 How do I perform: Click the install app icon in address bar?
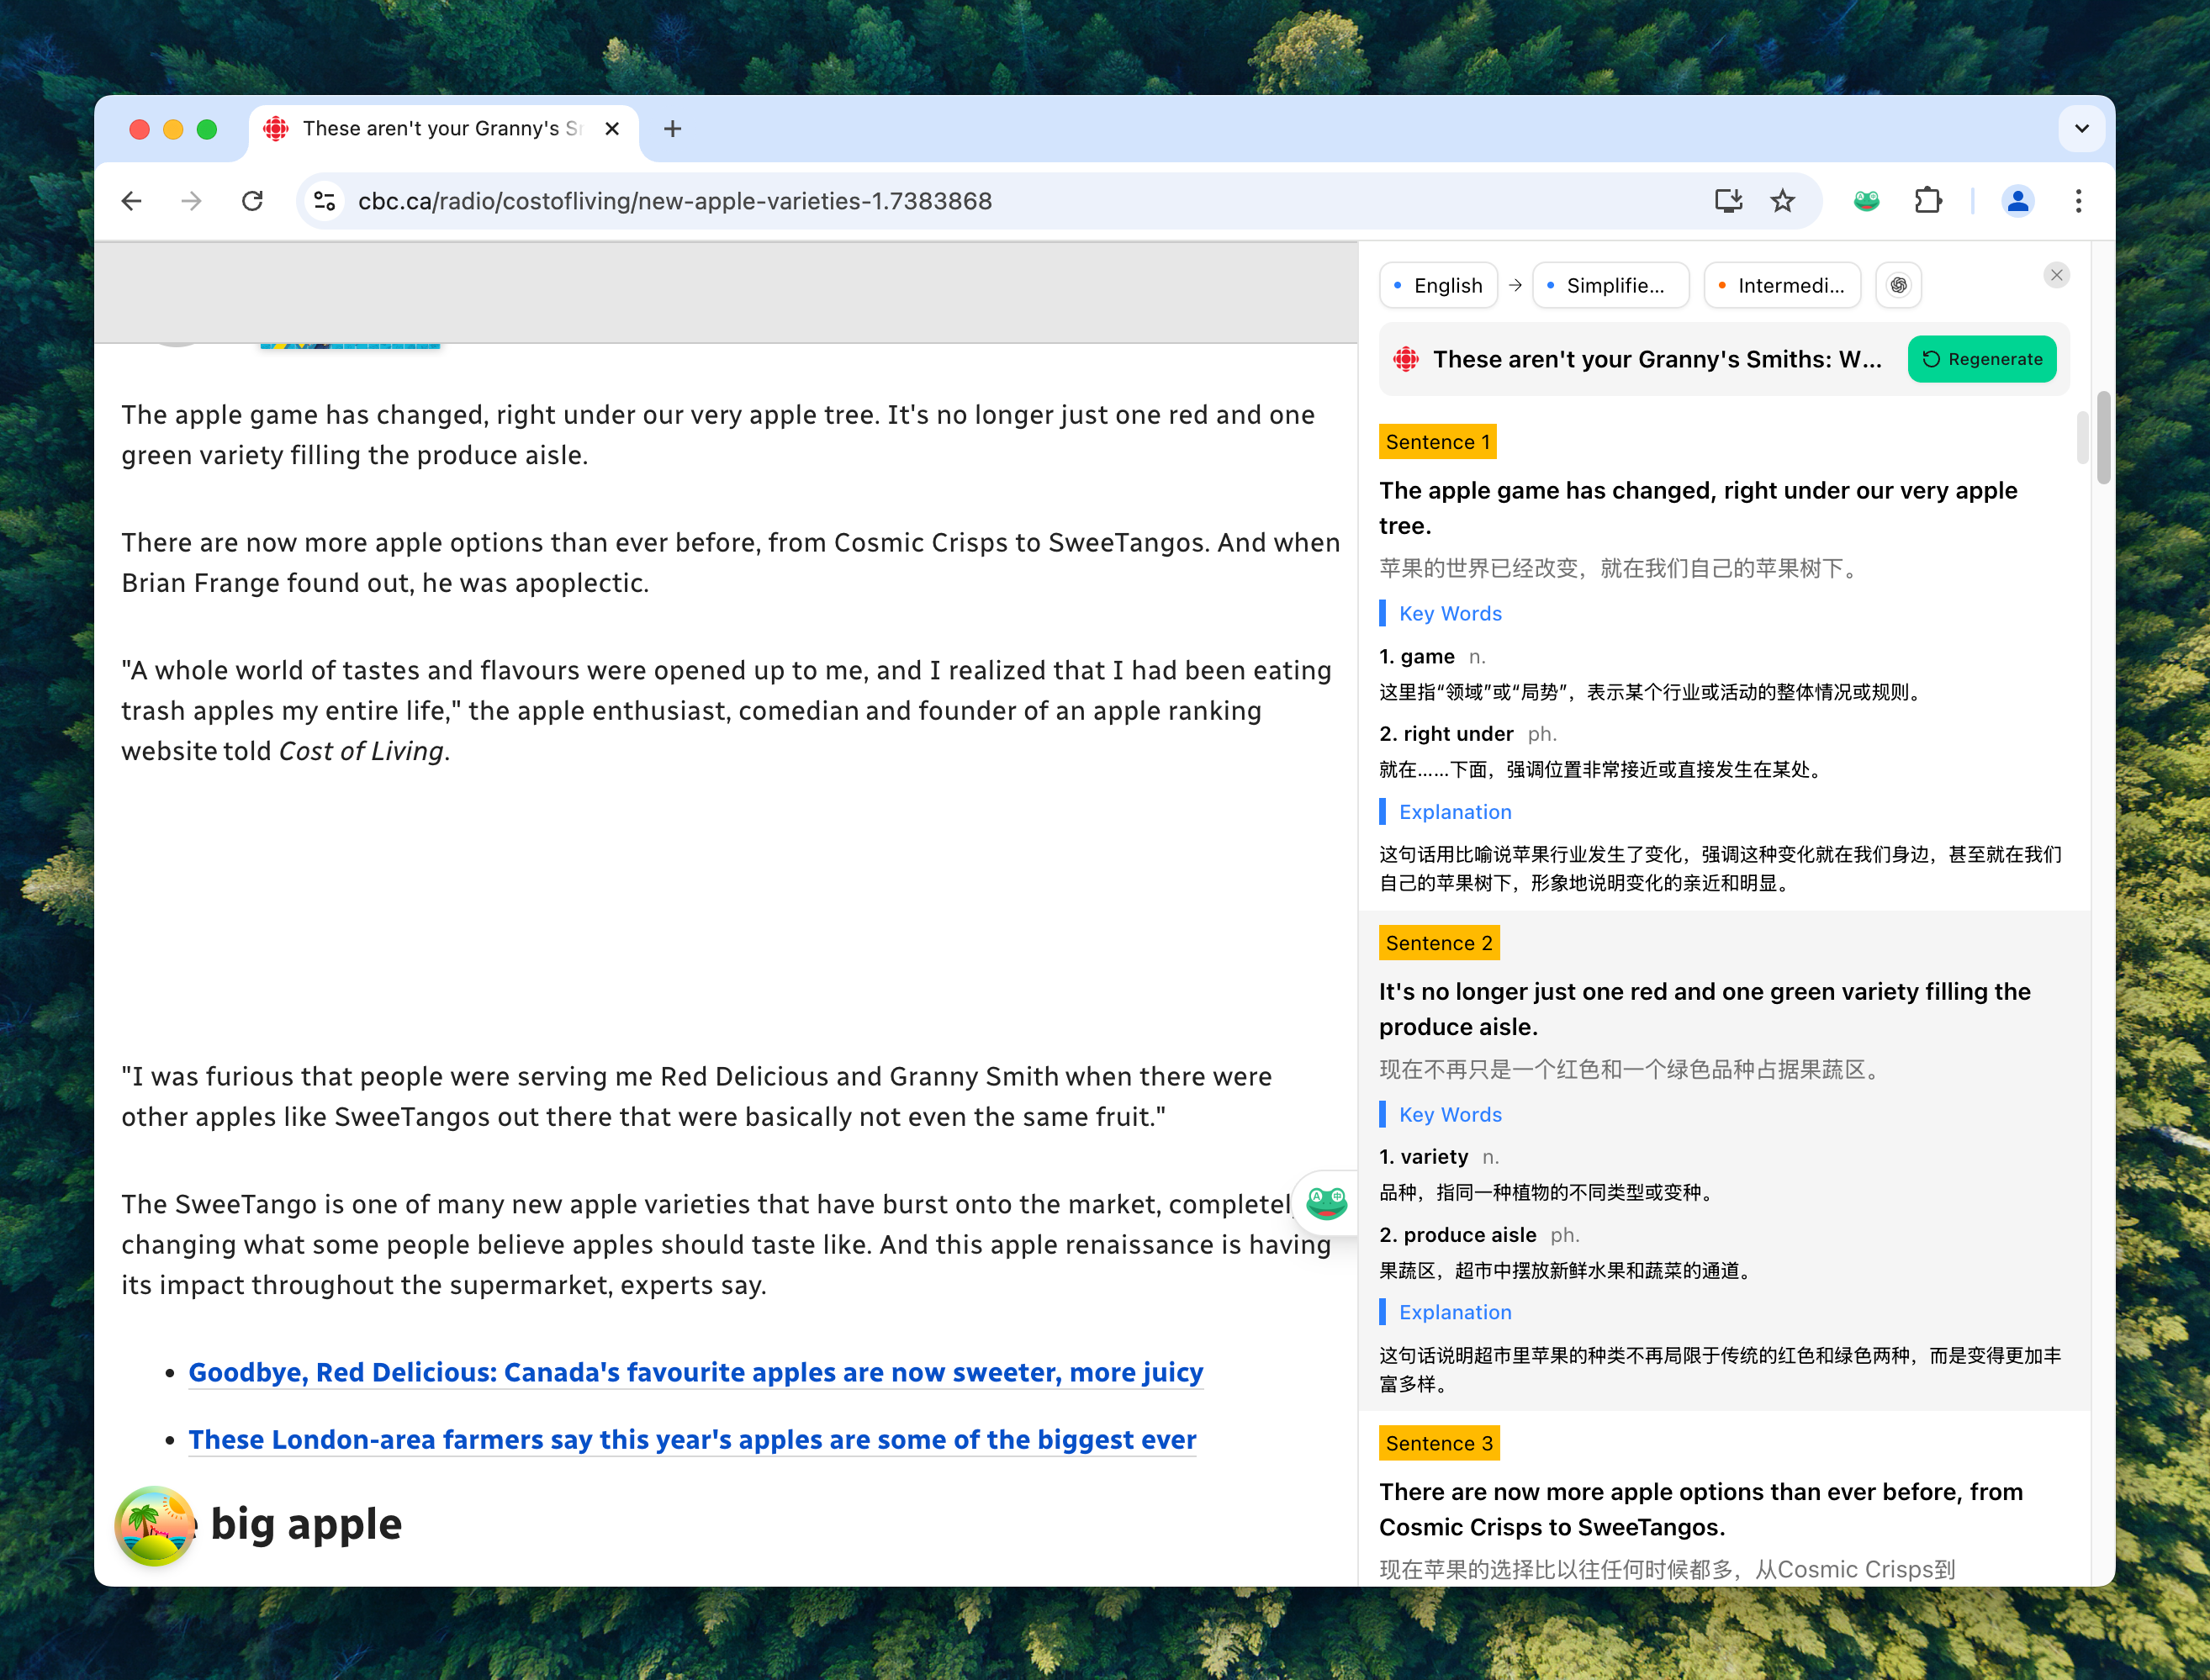pyautogui.click(x=1728, y=201)
